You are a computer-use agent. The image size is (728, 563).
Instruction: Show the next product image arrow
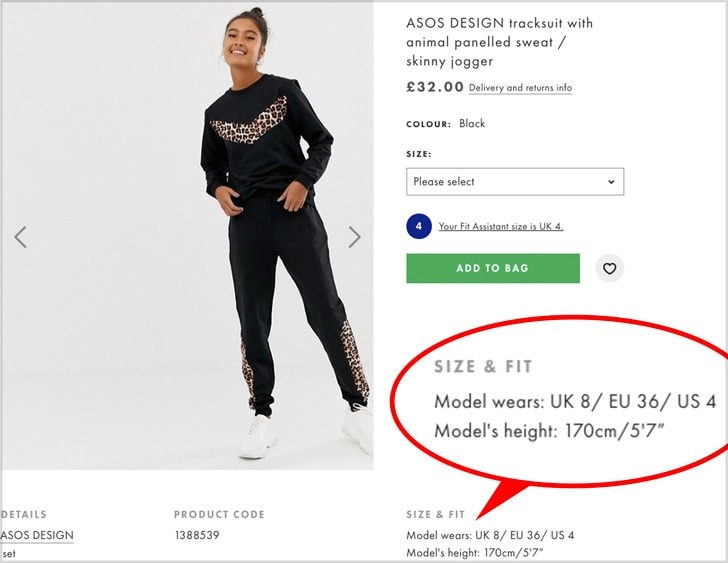coord(354,237)
